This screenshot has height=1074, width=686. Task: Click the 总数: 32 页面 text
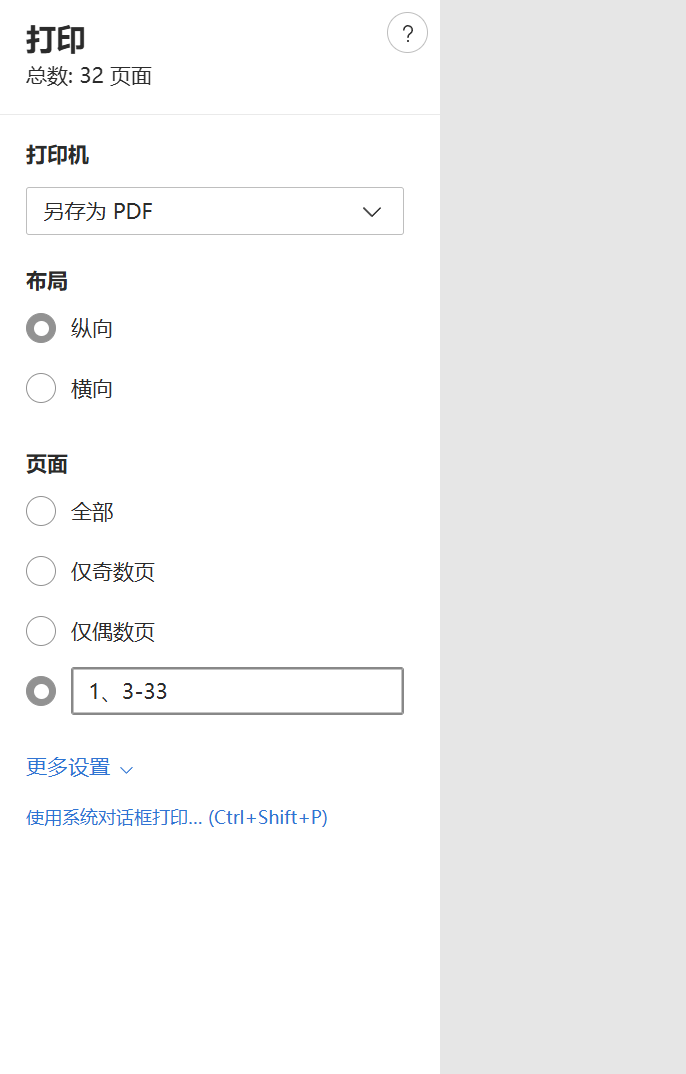tap(89, 76)
